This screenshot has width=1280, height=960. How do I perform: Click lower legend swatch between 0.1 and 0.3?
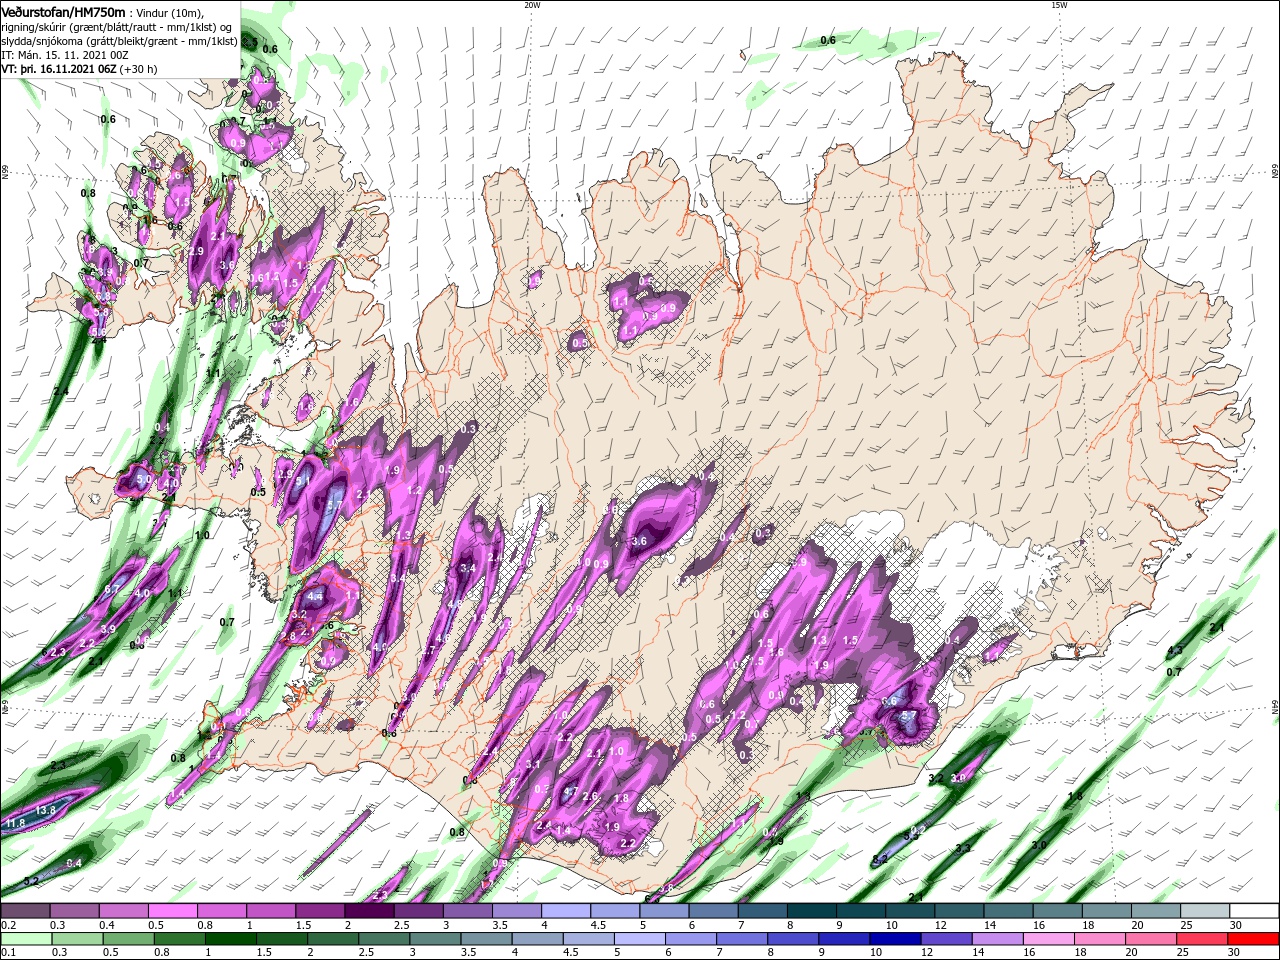point(26,939)
